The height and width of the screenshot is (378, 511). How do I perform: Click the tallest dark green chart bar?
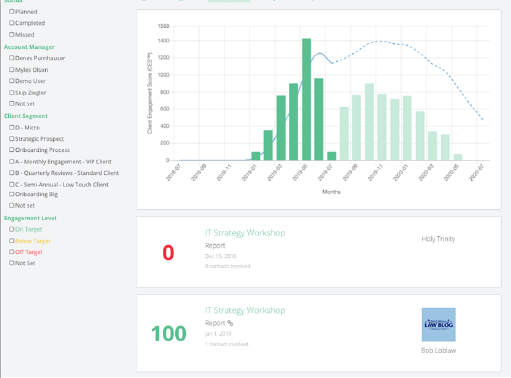306,99
